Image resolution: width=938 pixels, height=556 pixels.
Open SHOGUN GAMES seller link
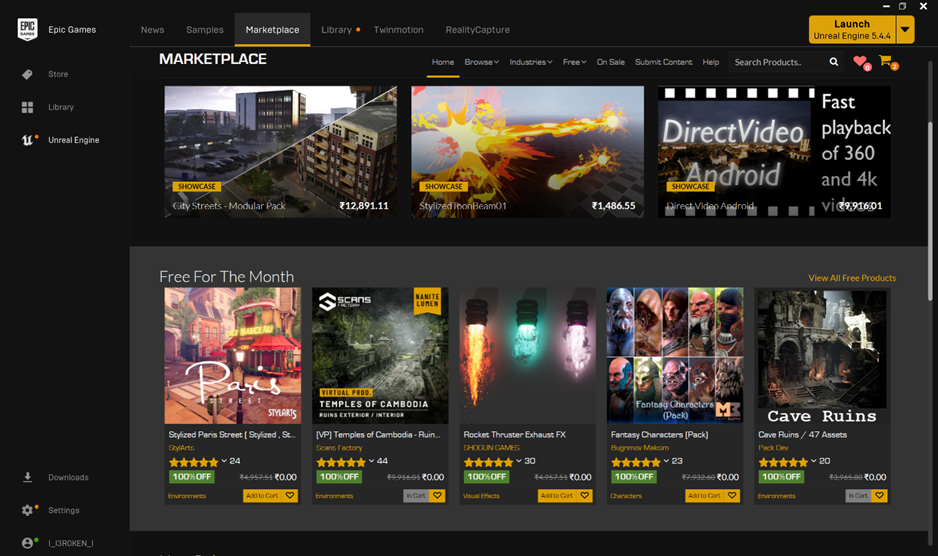[491, 448]
